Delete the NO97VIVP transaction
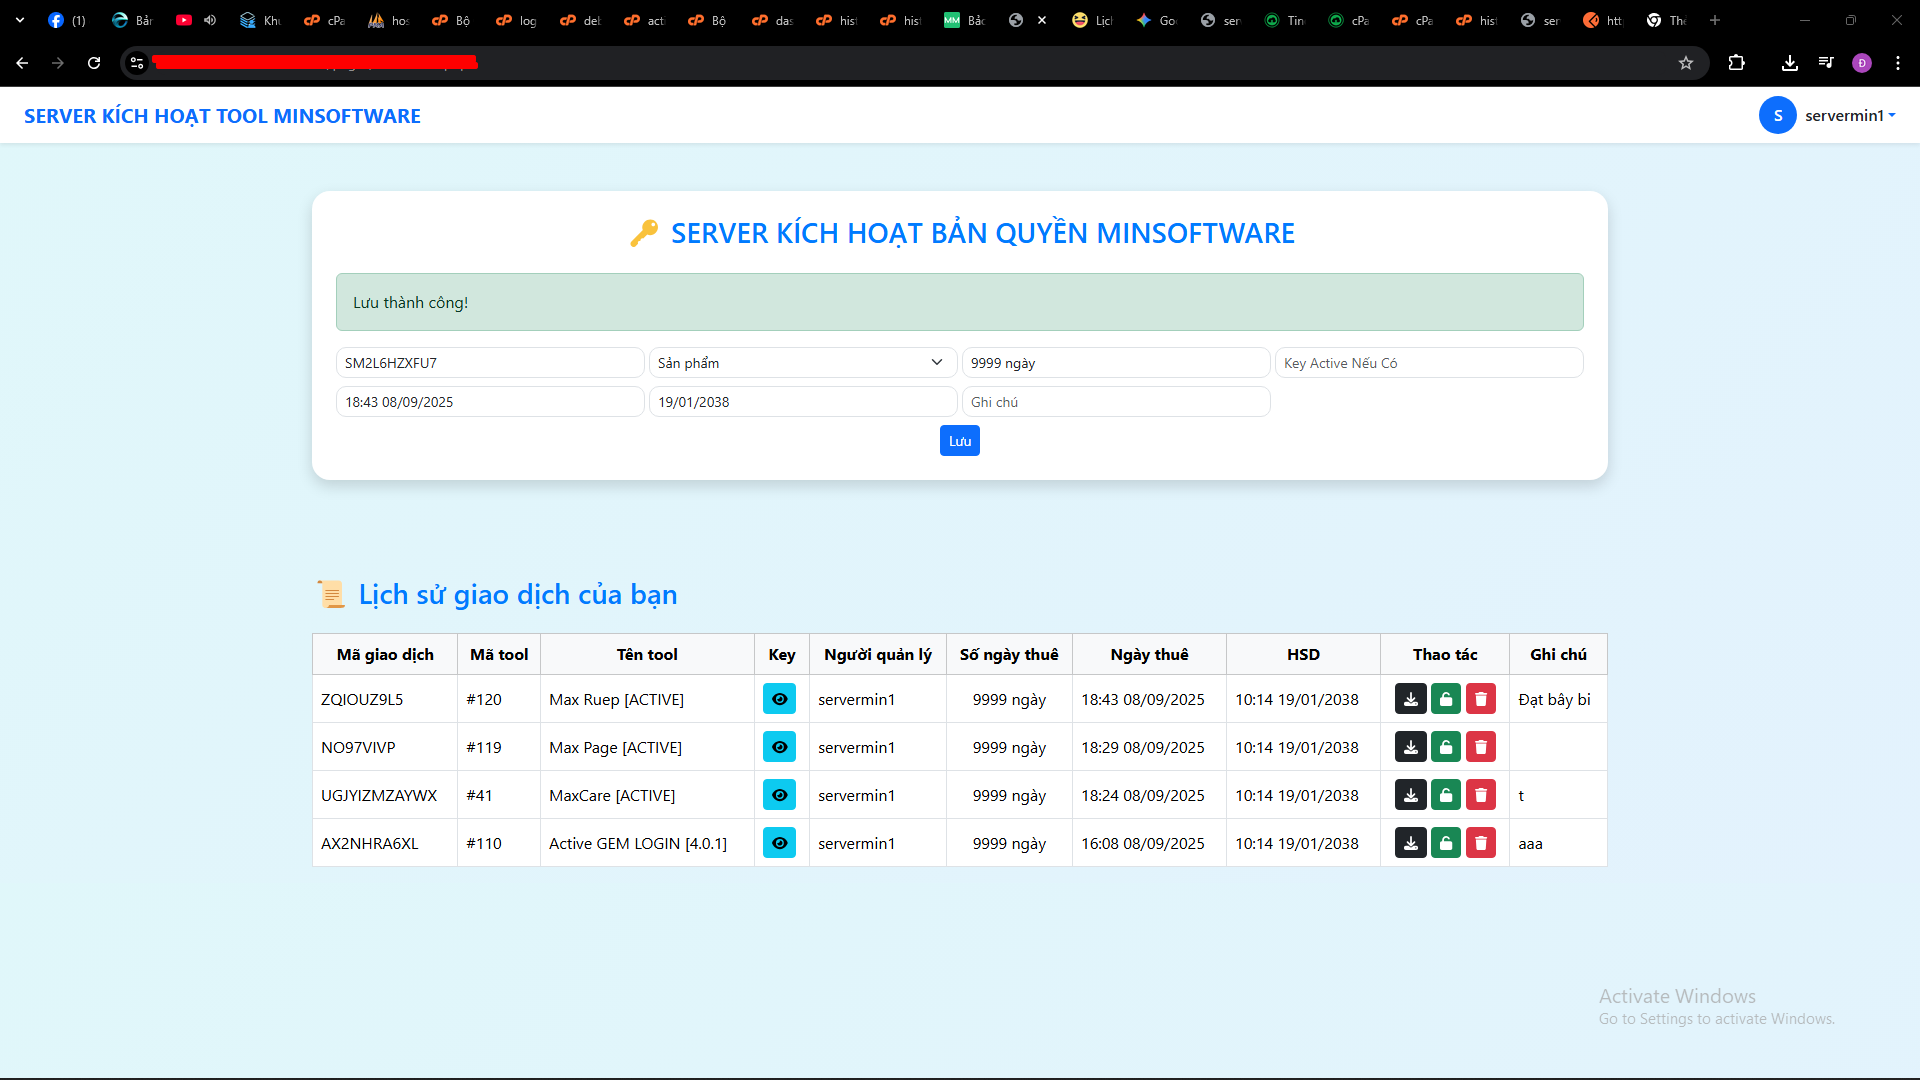 (x=1481, y=747)
